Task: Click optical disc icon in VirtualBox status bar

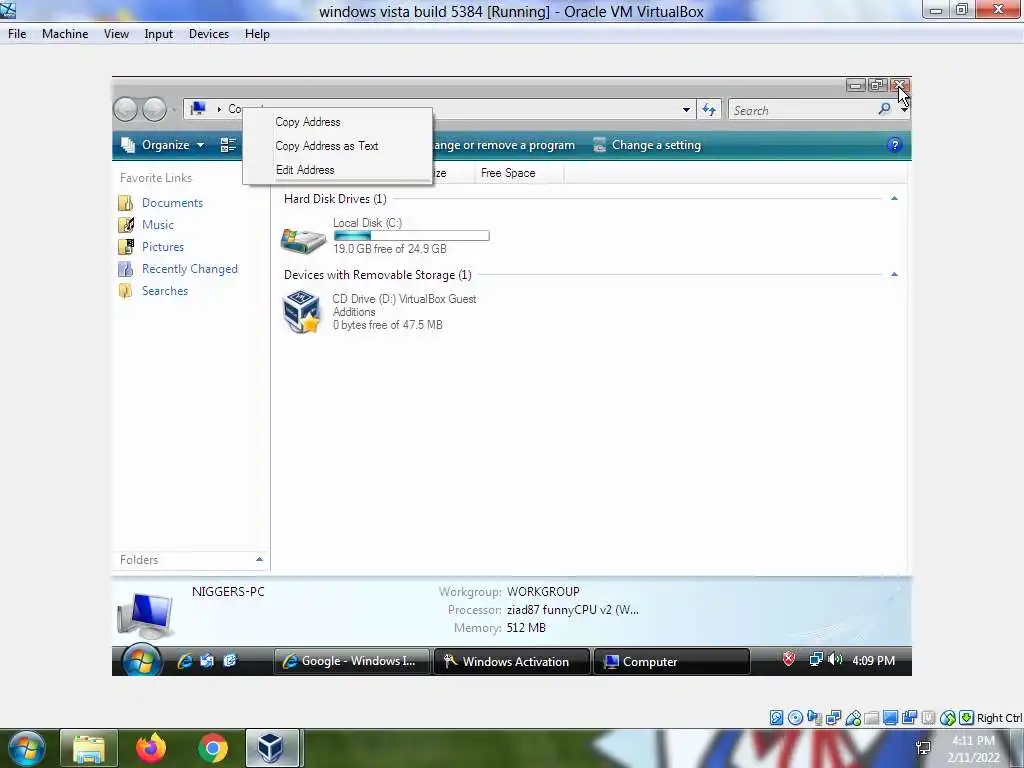Action: point(795,718)
